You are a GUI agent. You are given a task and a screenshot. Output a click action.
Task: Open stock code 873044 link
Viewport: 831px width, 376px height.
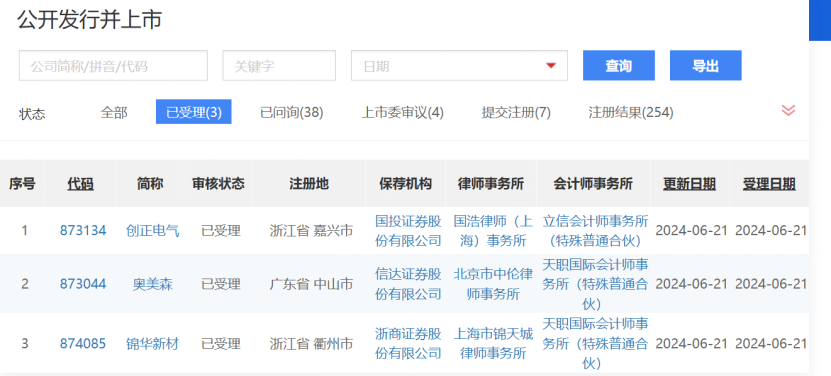pyautogui.click(x=83, y=284)
